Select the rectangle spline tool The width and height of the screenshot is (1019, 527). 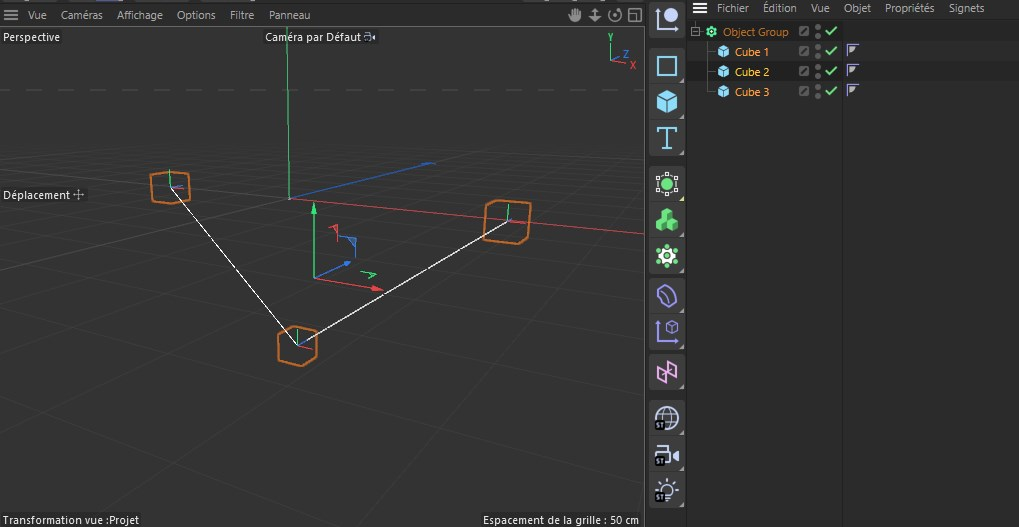point(667,67)
